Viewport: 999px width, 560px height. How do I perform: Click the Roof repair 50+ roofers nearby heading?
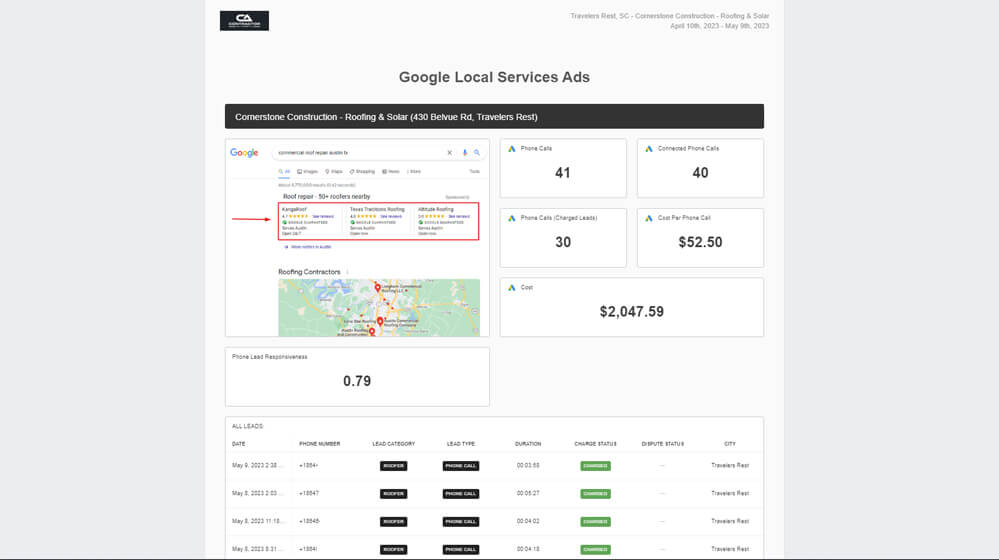(x=326, y=197)
